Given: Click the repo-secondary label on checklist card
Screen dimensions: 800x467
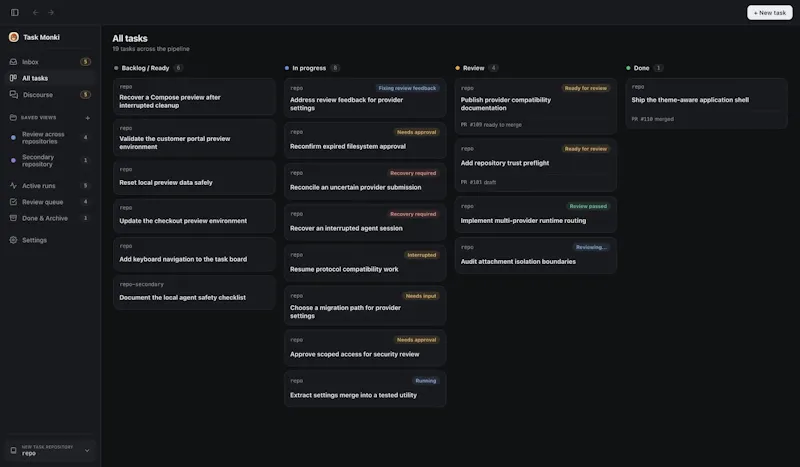Looking at the screenshot, I should (141, 284).
